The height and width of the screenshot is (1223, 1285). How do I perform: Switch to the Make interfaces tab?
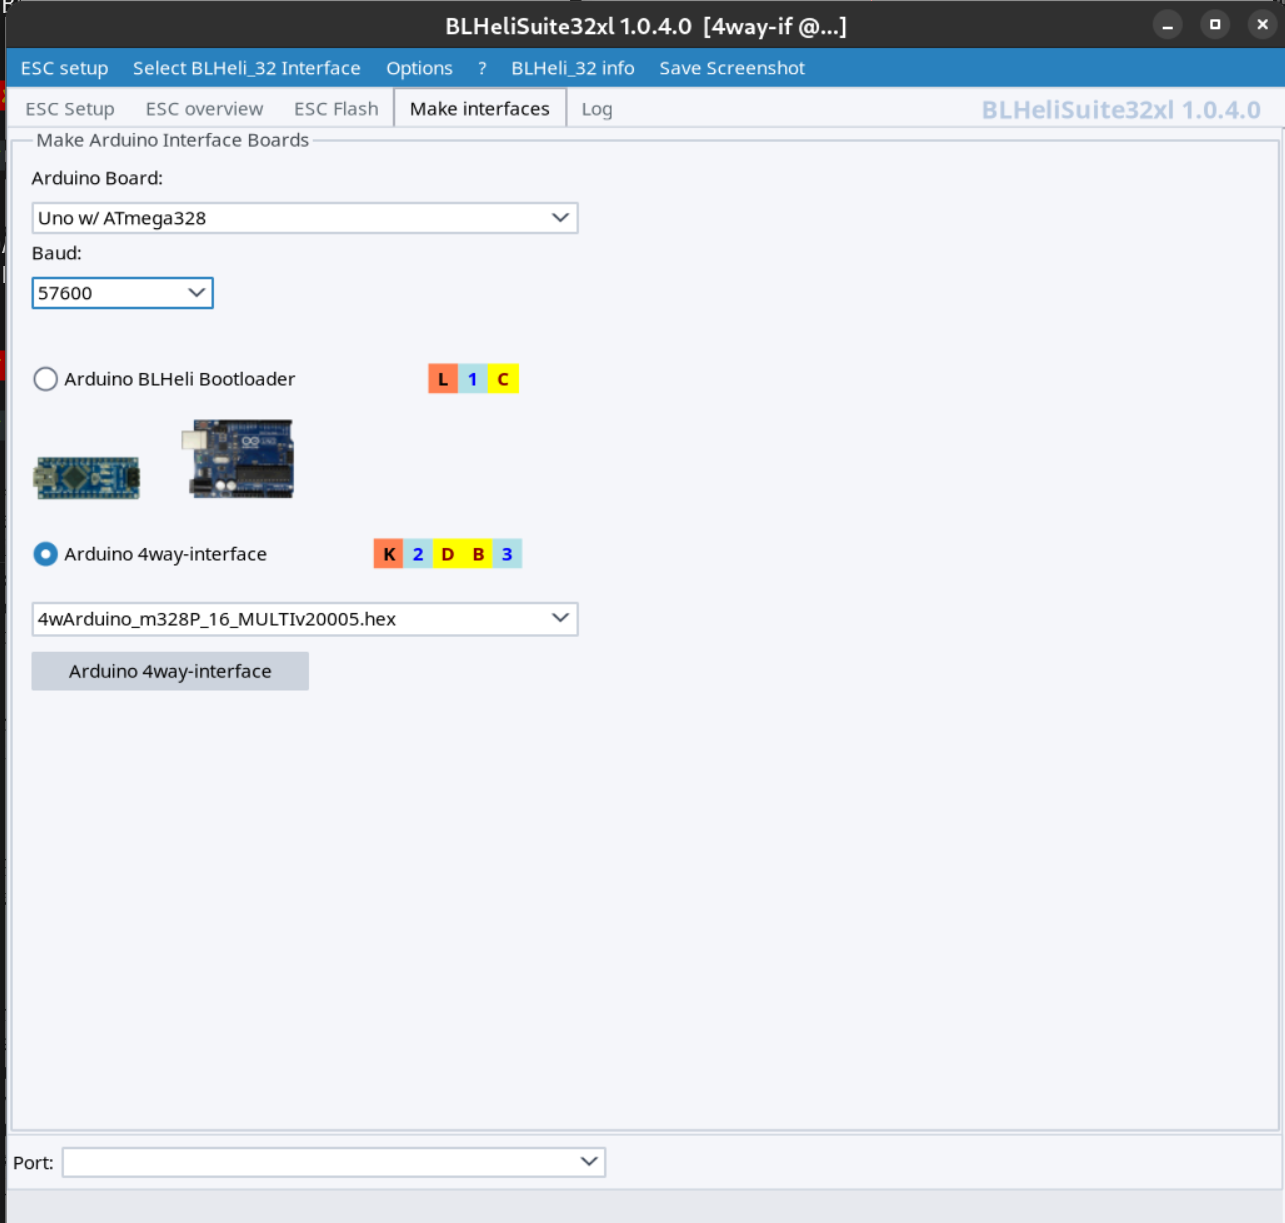tap(480, 108)
